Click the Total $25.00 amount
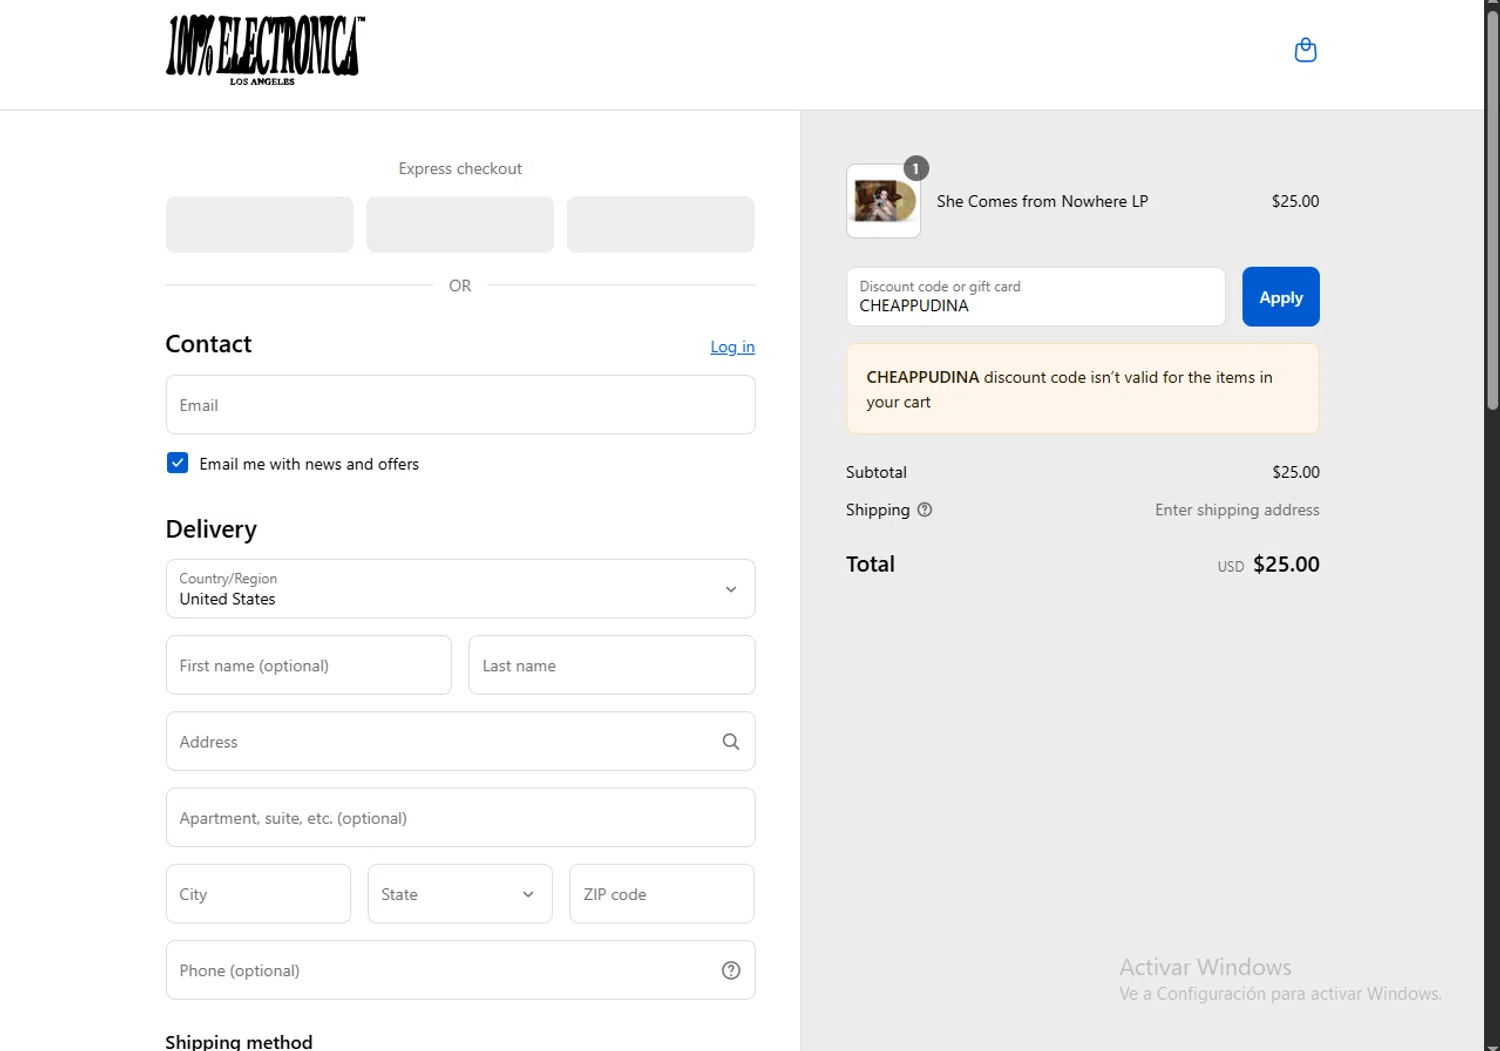Viewport: 1500px width, 1051px height. pos(1286,564)
